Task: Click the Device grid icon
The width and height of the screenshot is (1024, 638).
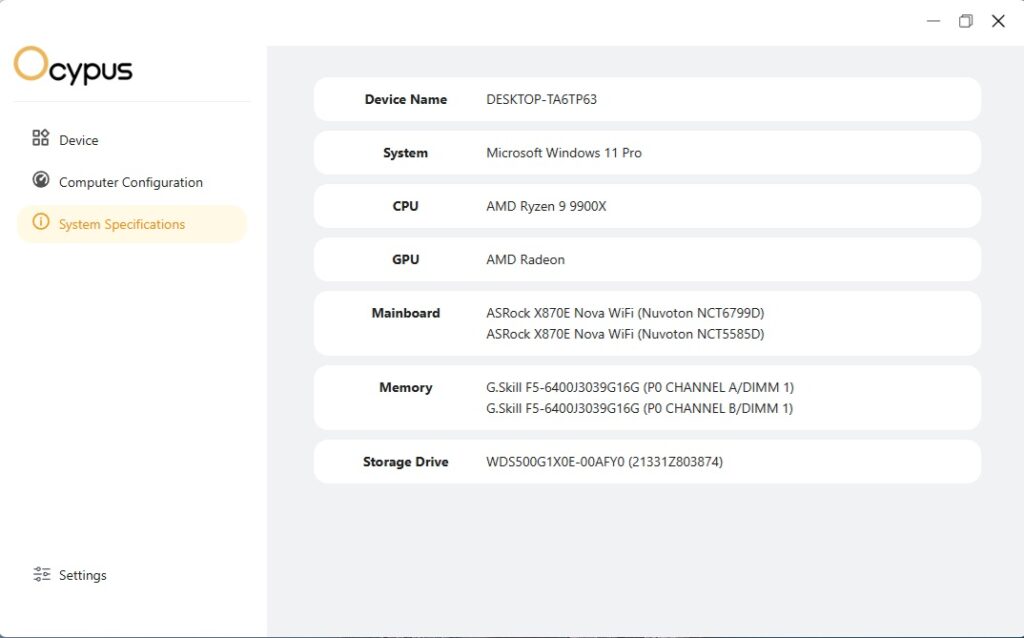Action: pyautogui.click(x=40, y=138)
